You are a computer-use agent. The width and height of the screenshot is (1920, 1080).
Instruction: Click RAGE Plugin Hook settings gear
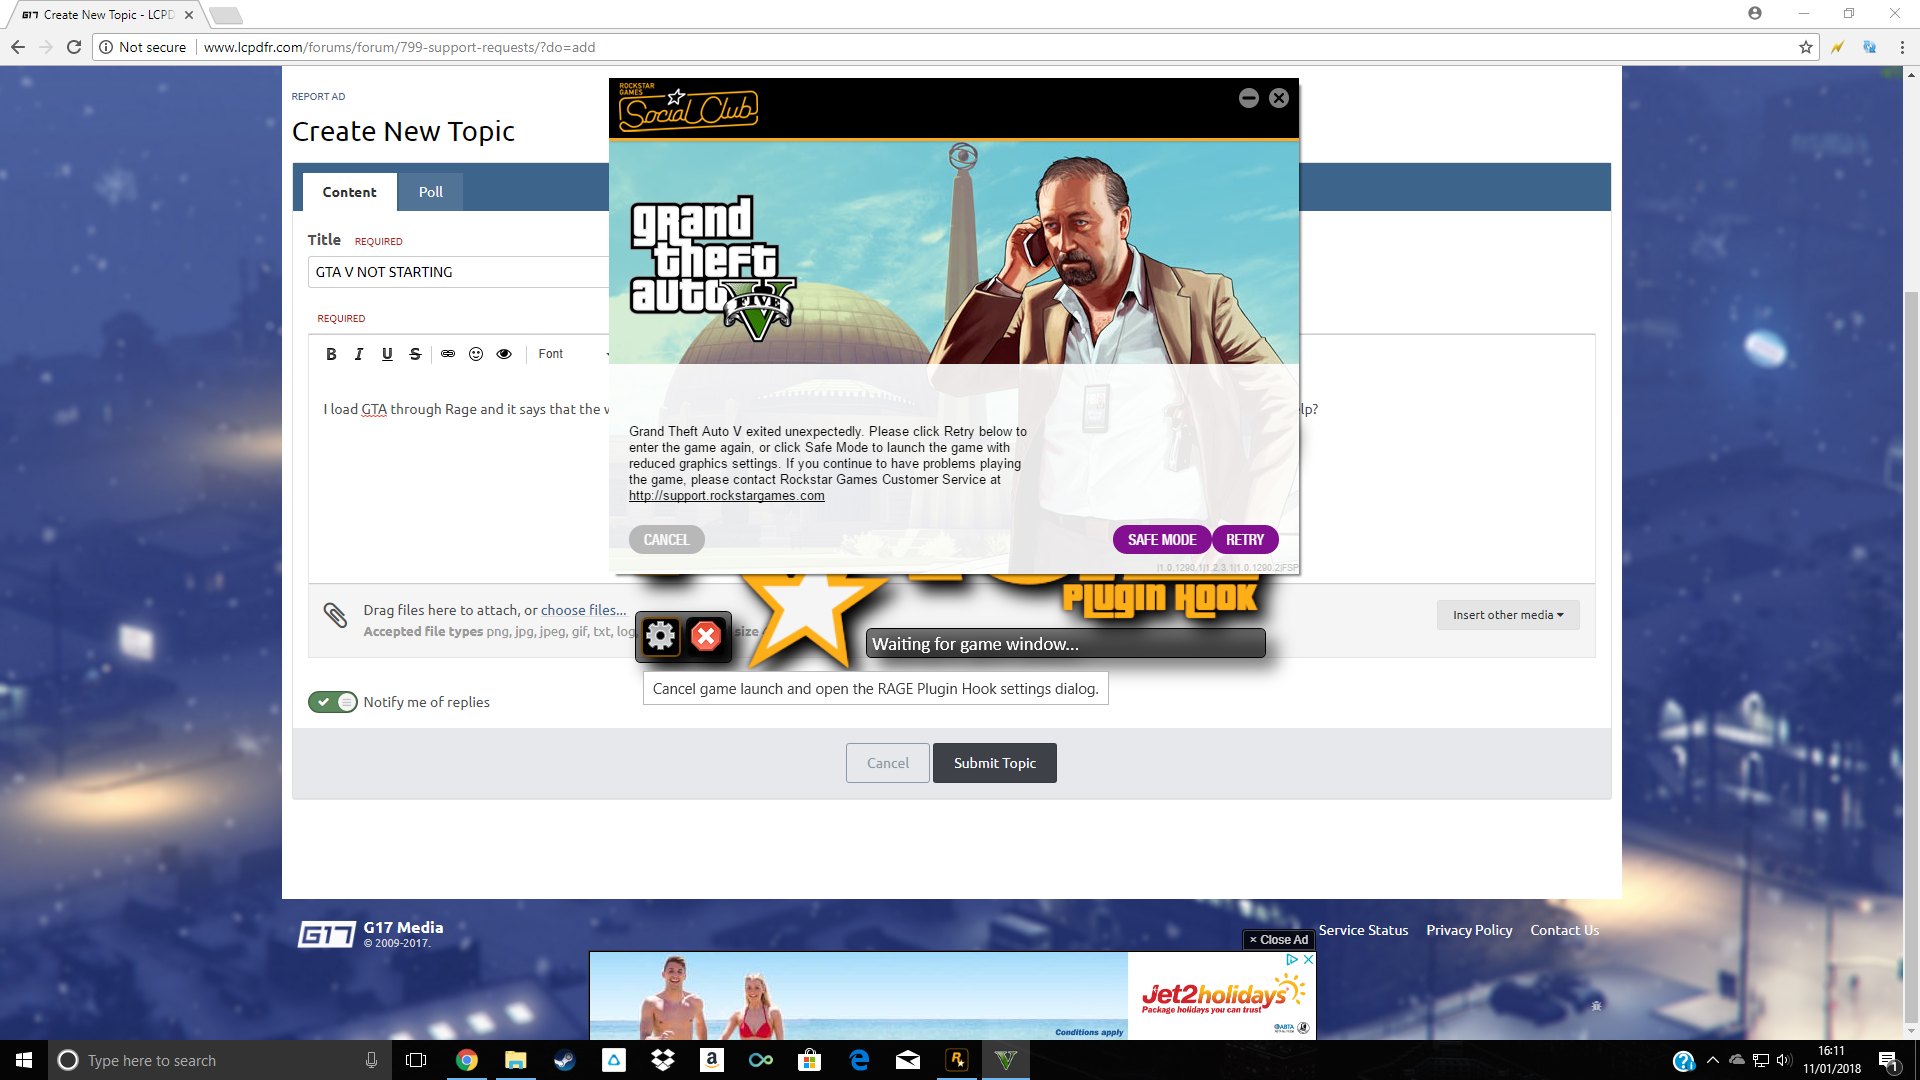point(660,636)
